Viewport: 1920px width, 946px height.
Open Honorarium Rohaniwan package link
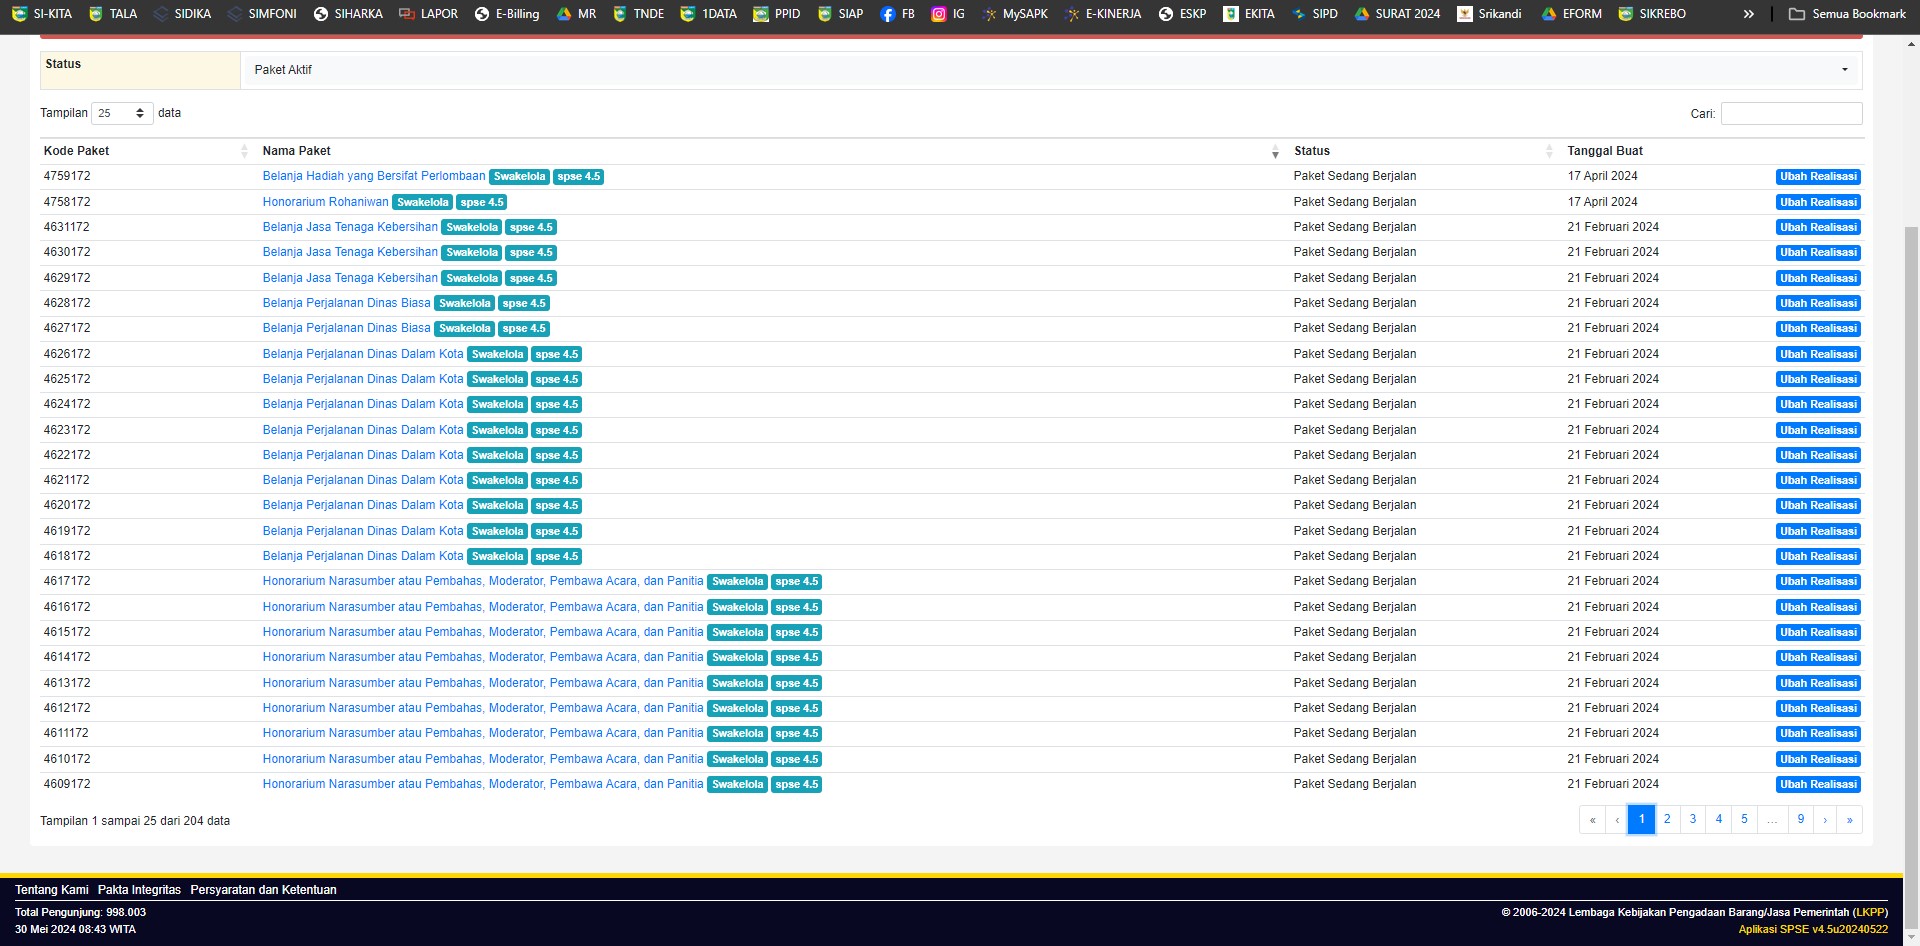(325, 202)
